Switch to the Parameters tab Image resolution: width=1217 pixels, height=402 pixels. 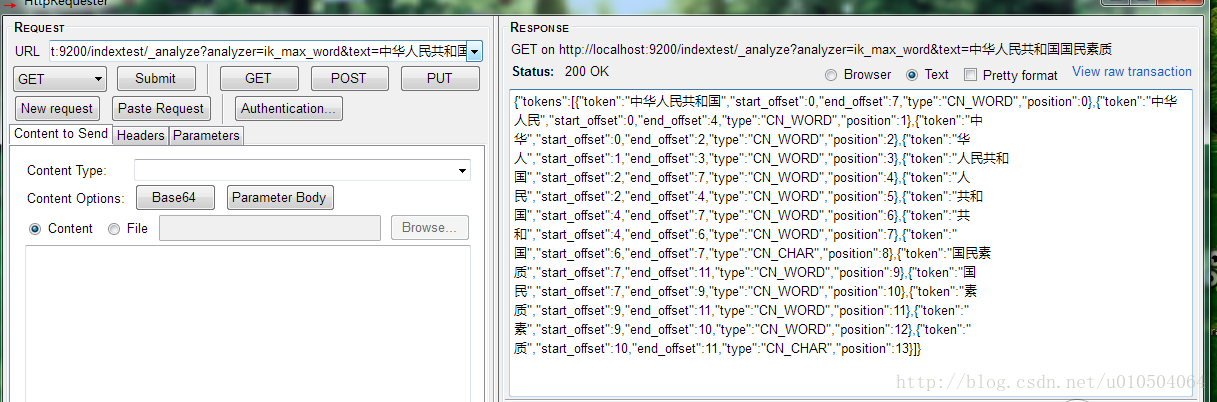206,135
